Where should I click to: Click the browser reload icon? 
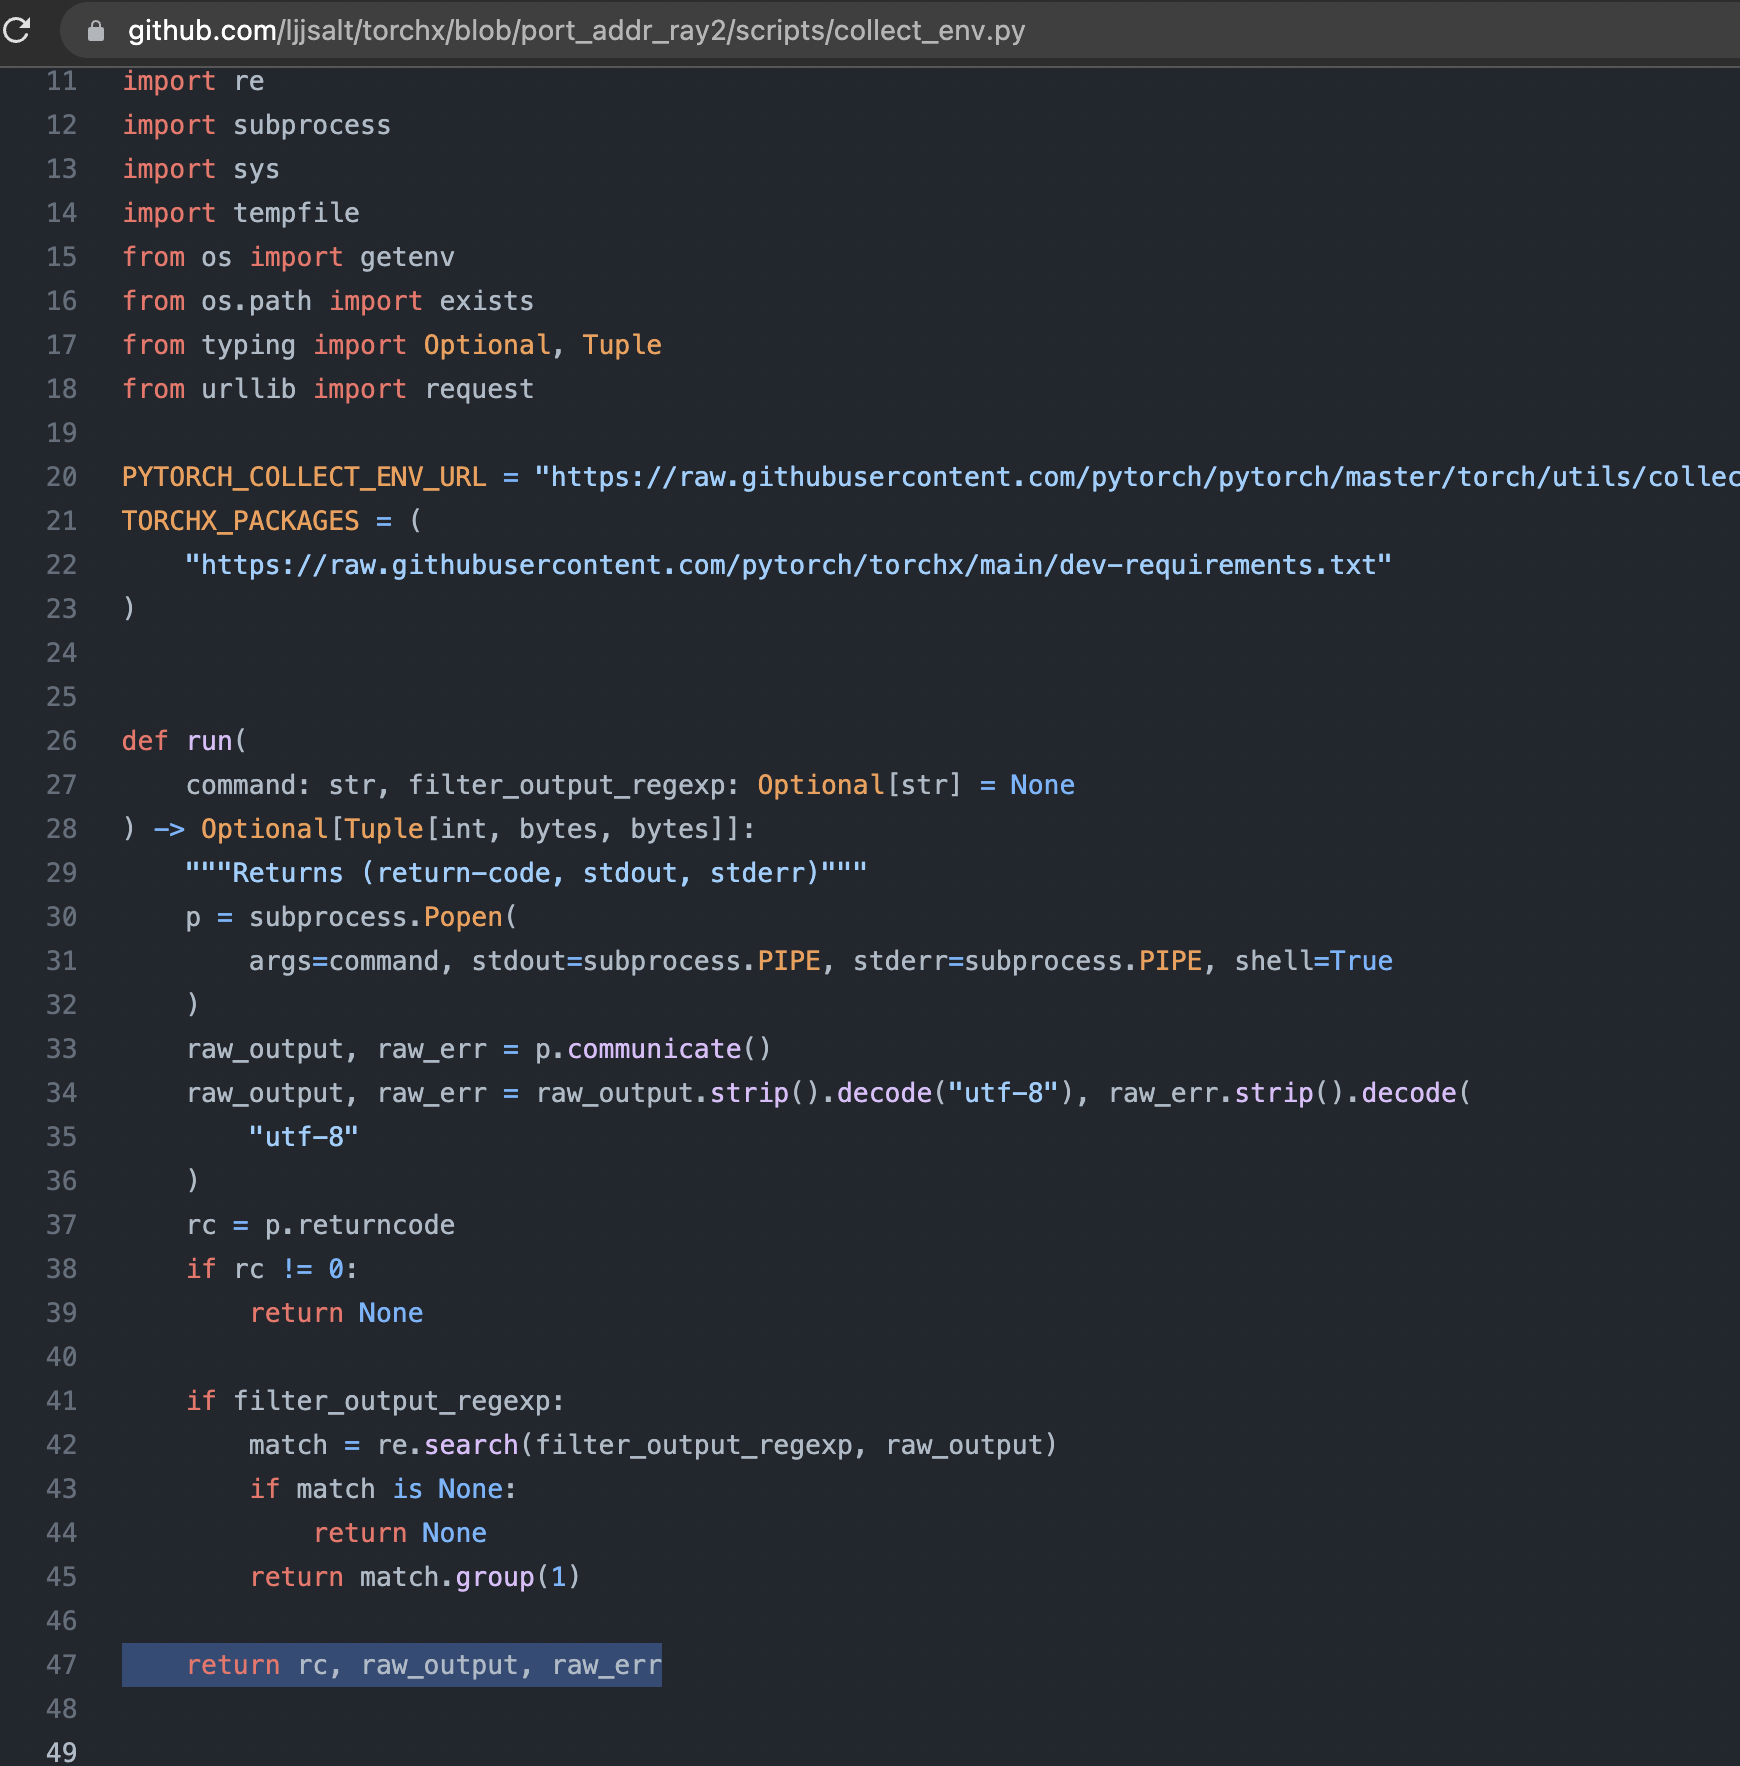(17, 30)
